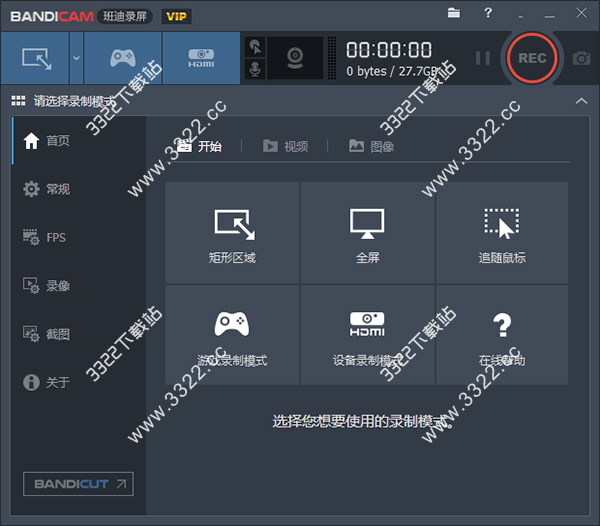The width and height of the screenshot is (600, 526).
Task: Switch to game recording mode in toolbar
Action: [122, 58]
